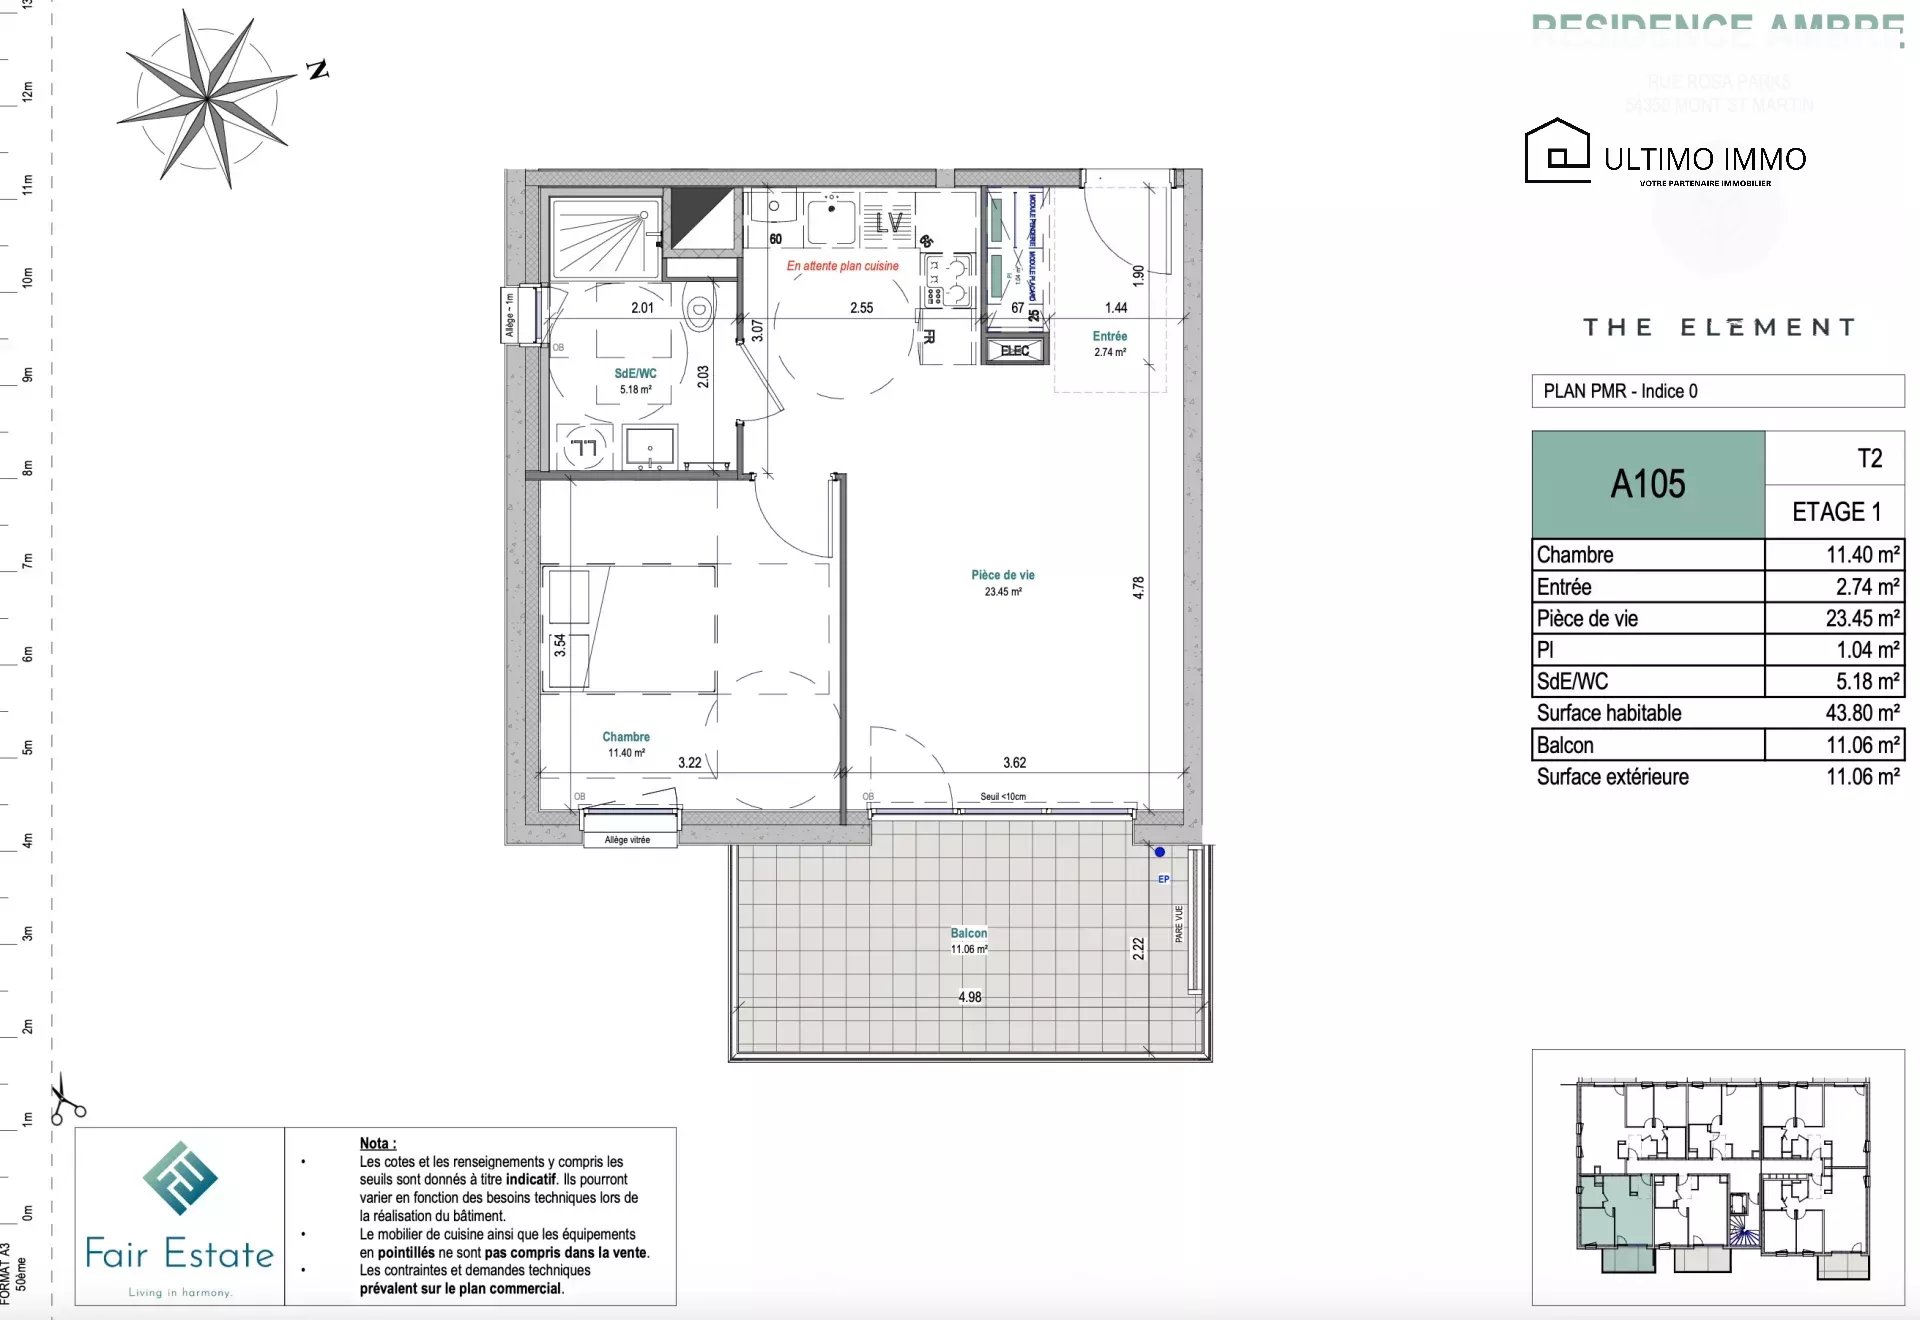Click the ELEC panel box symbol

(1014, 350)
